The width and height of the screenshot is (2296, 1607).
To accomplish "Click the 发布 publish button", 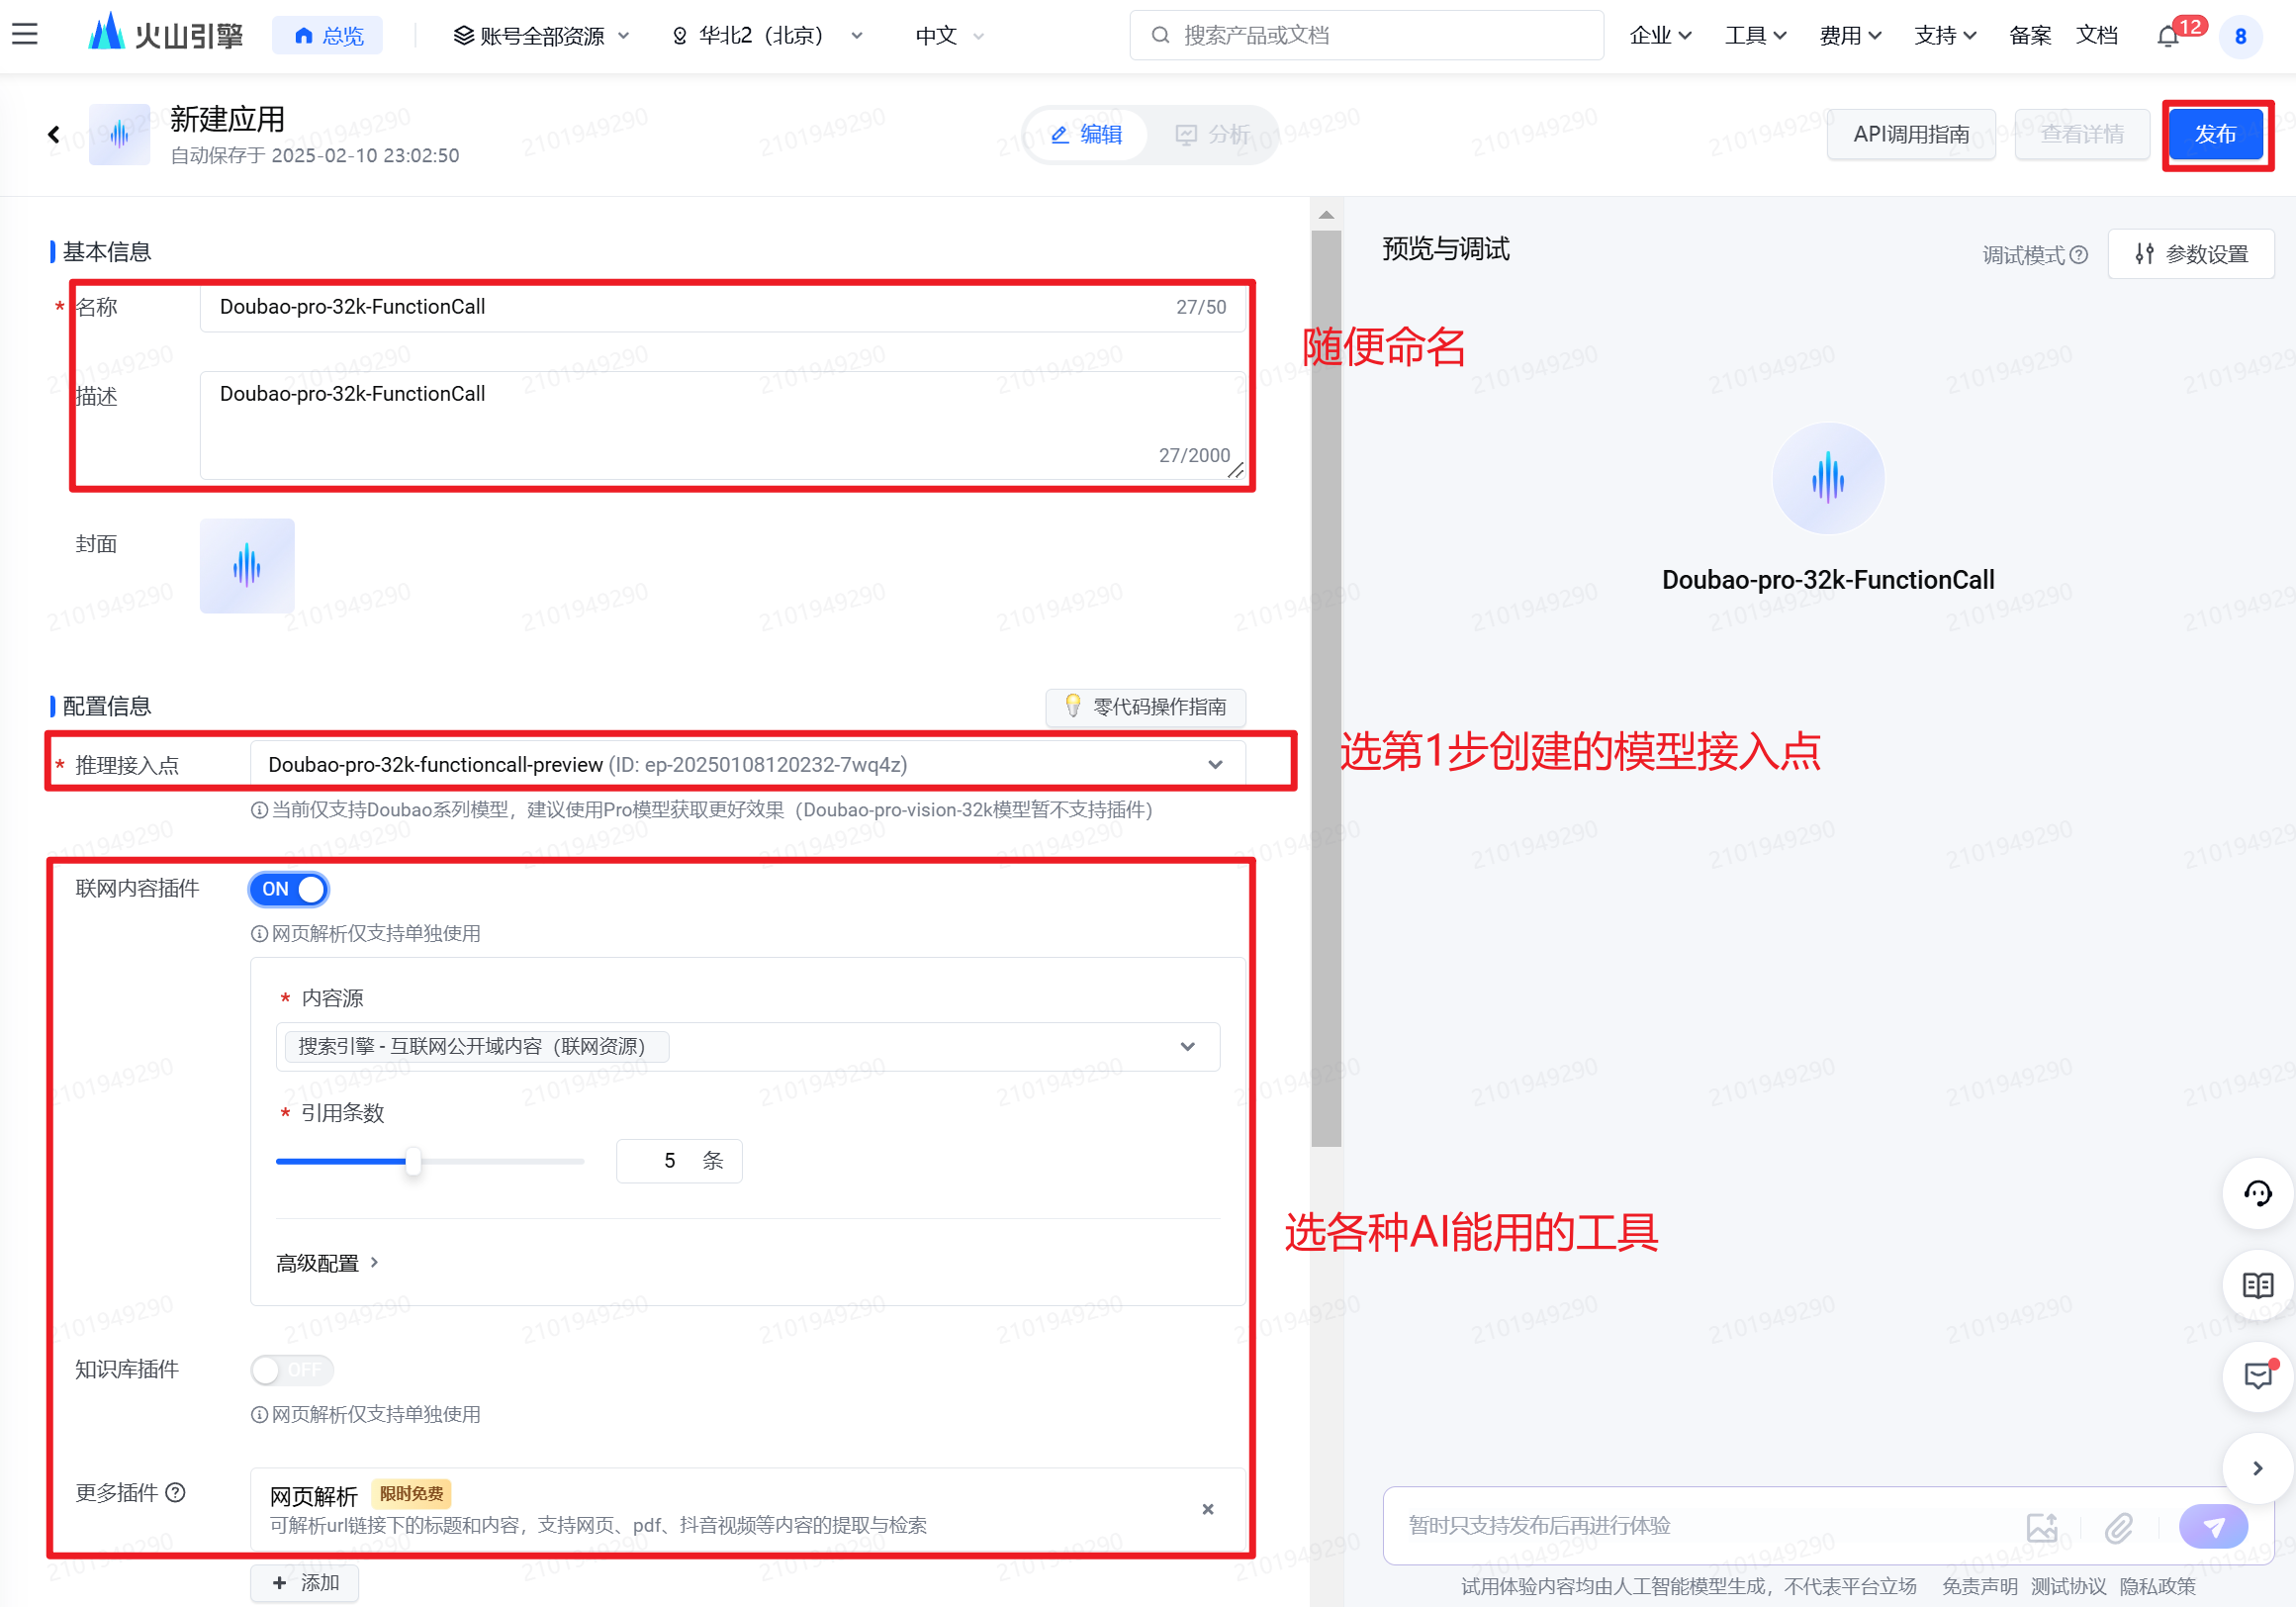I will tap(2215, 134).
